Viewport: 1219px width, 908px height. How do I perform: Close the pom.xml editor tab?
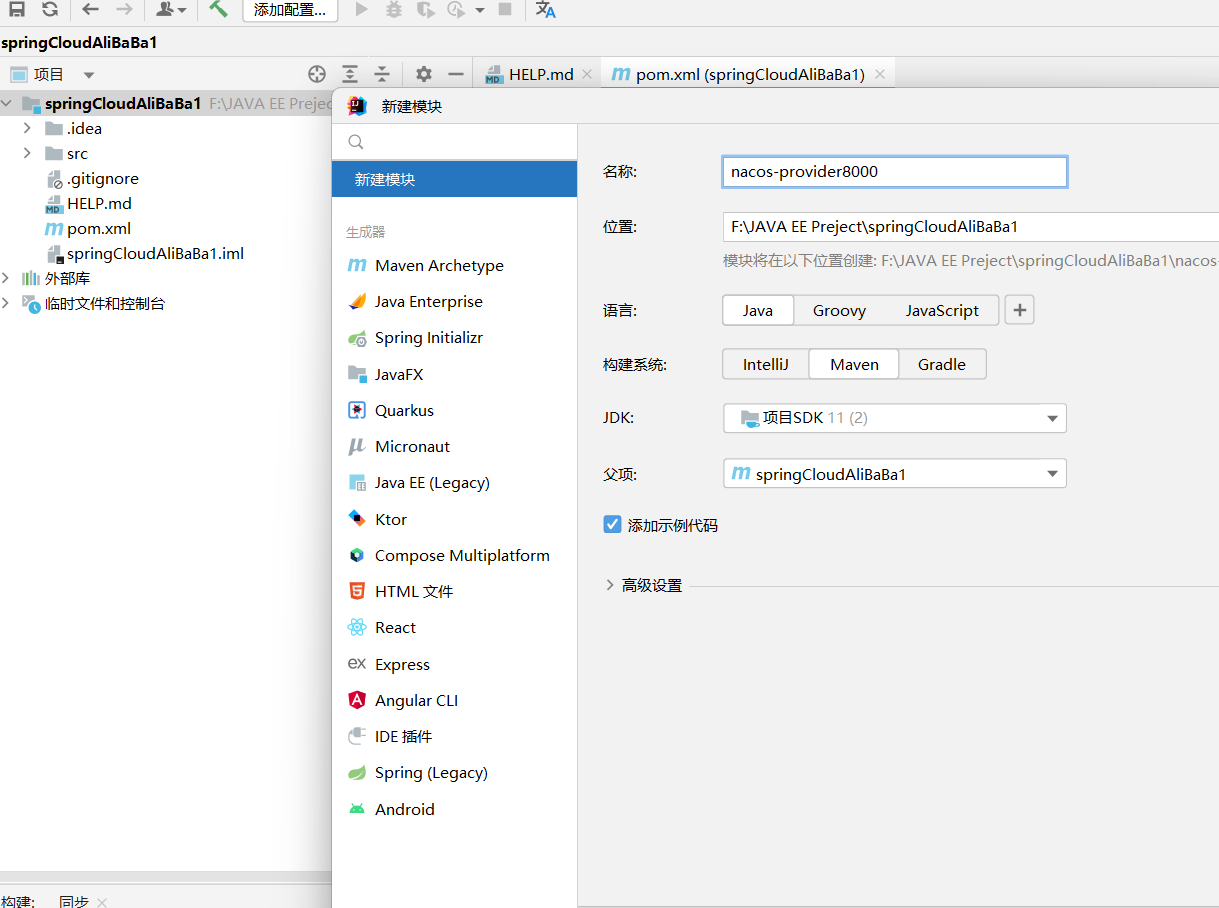(880, 74)
